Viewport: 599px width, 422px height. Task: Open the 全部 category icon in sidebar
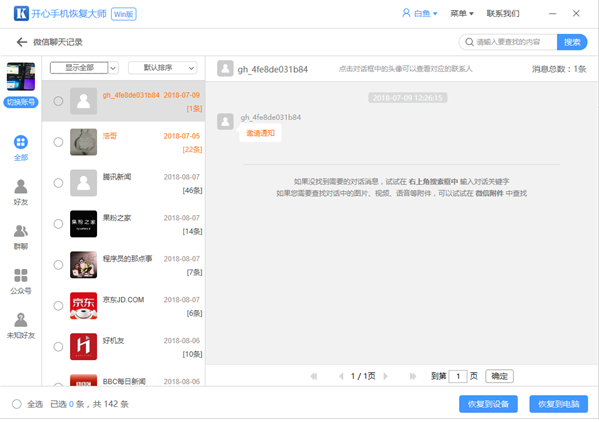(21, 142)
